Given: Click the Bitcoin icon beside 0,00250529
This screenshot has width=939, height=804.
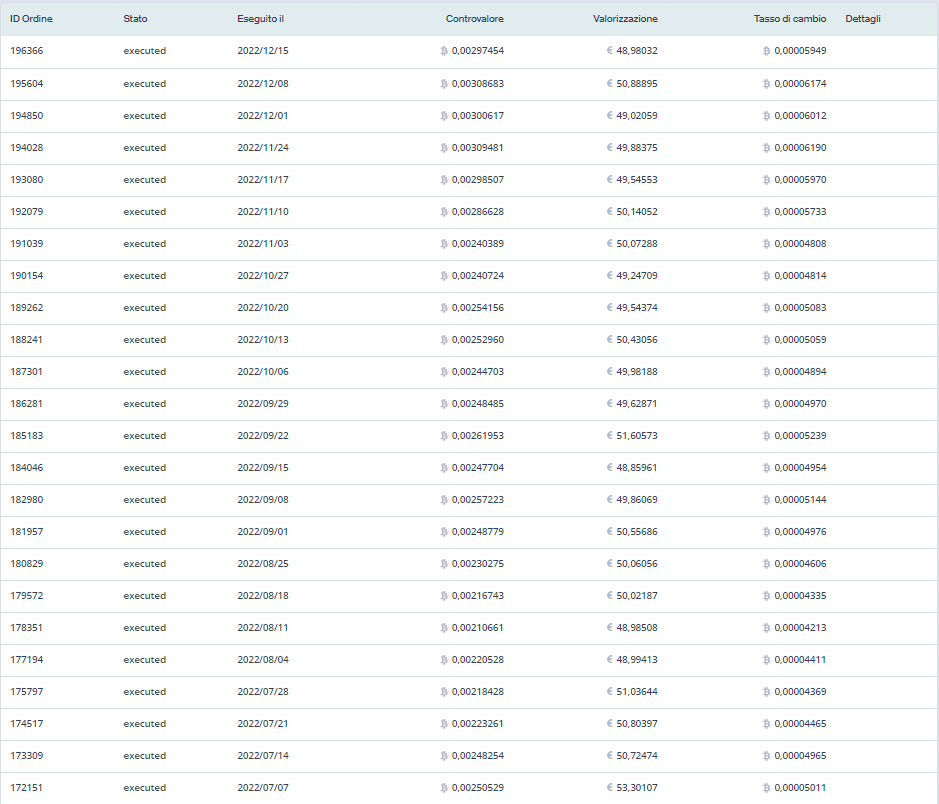Looking at the screenshot, I should [444, 788].
